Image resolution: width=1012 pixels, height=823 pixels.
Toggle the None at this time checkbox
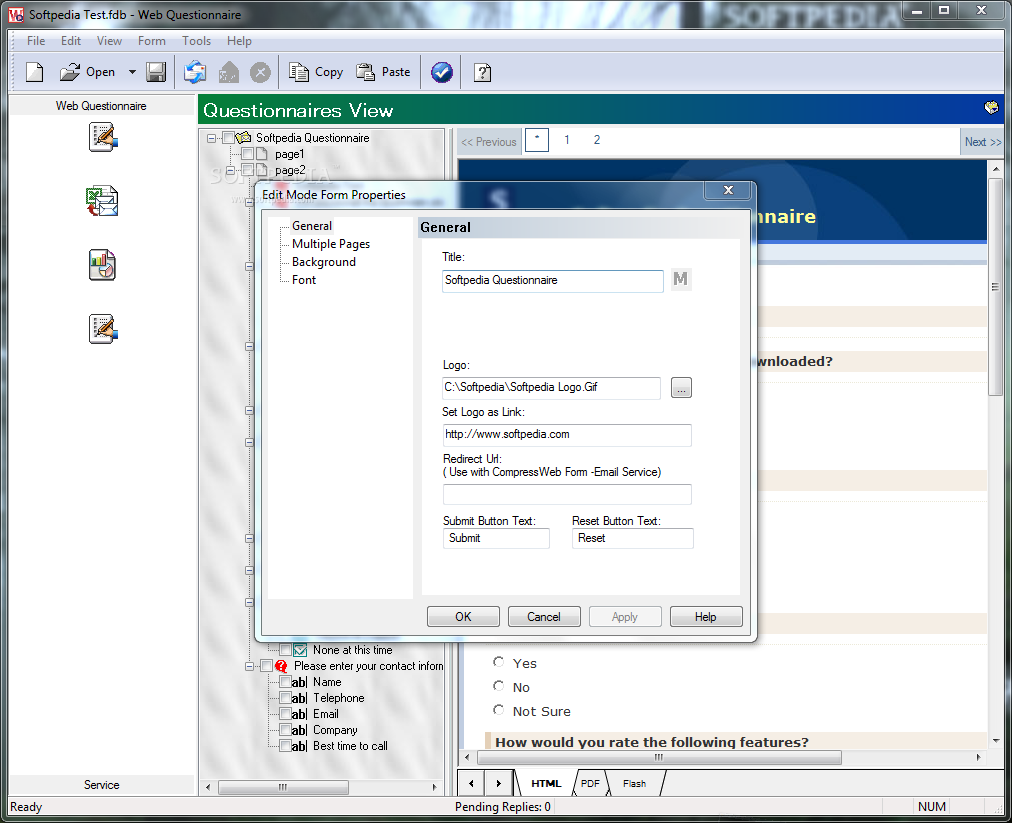[x=285, y=650]
